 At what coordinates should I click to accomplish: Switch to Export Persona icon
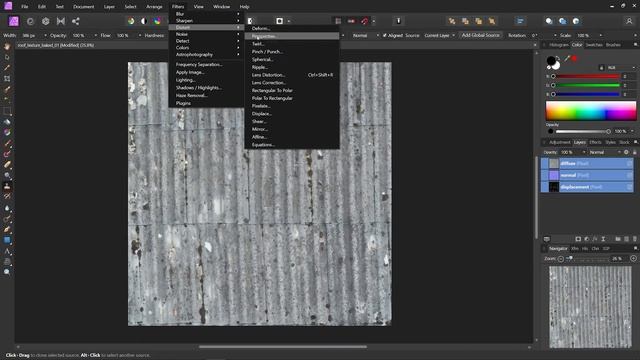[x=76, y=21]
